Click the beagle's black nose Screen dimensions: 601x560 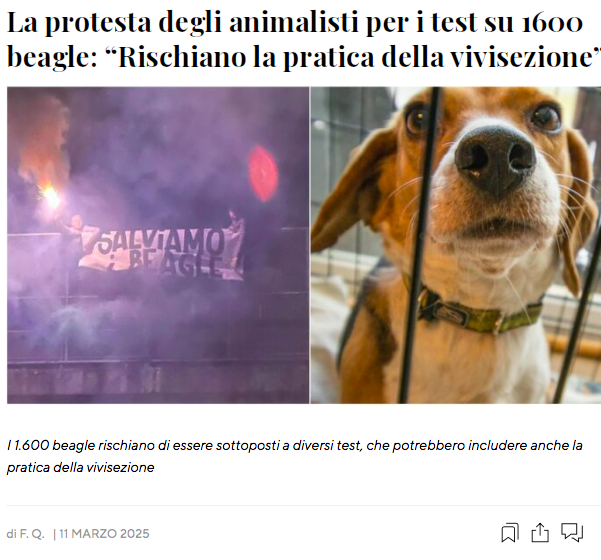pos(495,161)
